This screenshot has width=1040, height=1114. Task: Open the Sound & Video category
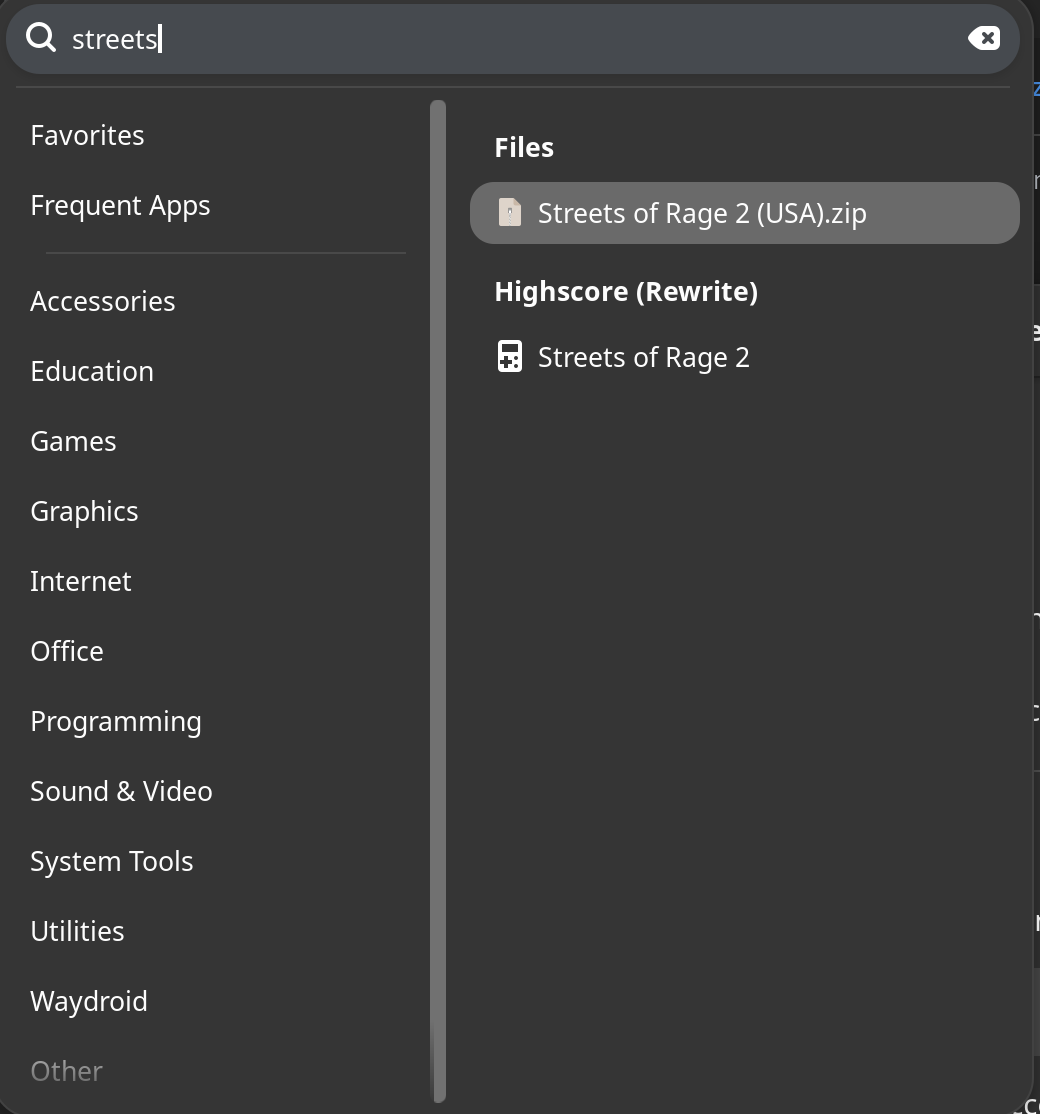(121, 791)
